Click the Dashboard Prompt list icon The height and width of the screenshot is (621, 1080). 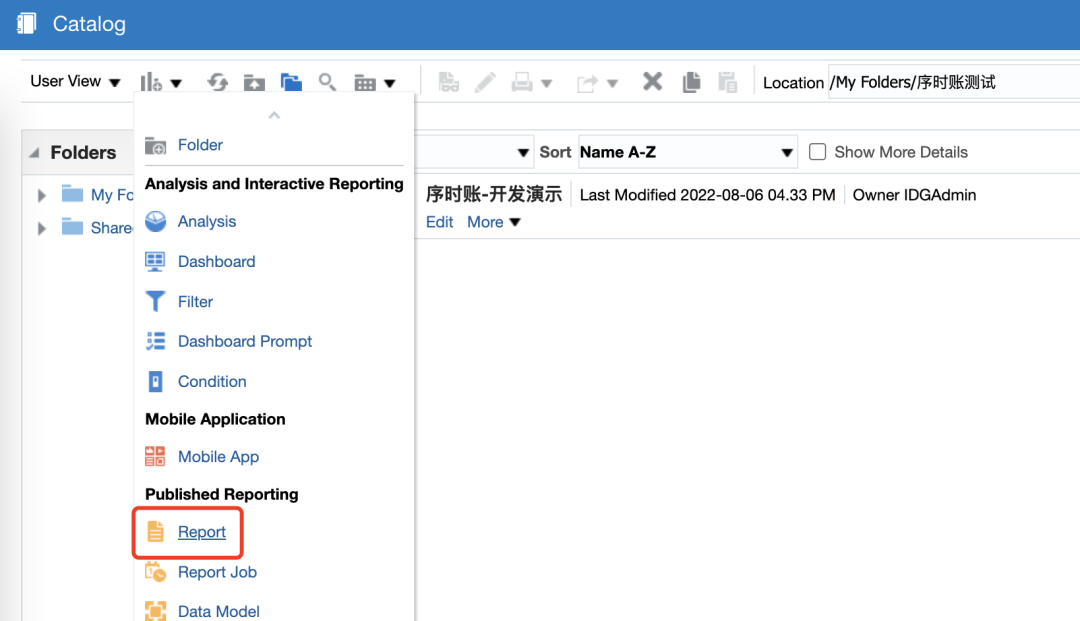(156, 341)
